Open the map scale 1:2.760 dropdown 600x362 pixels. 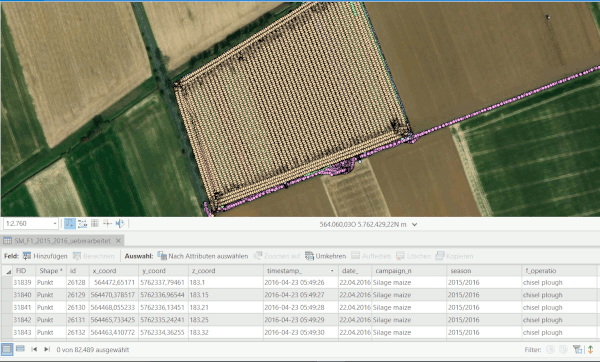point(55,223)
